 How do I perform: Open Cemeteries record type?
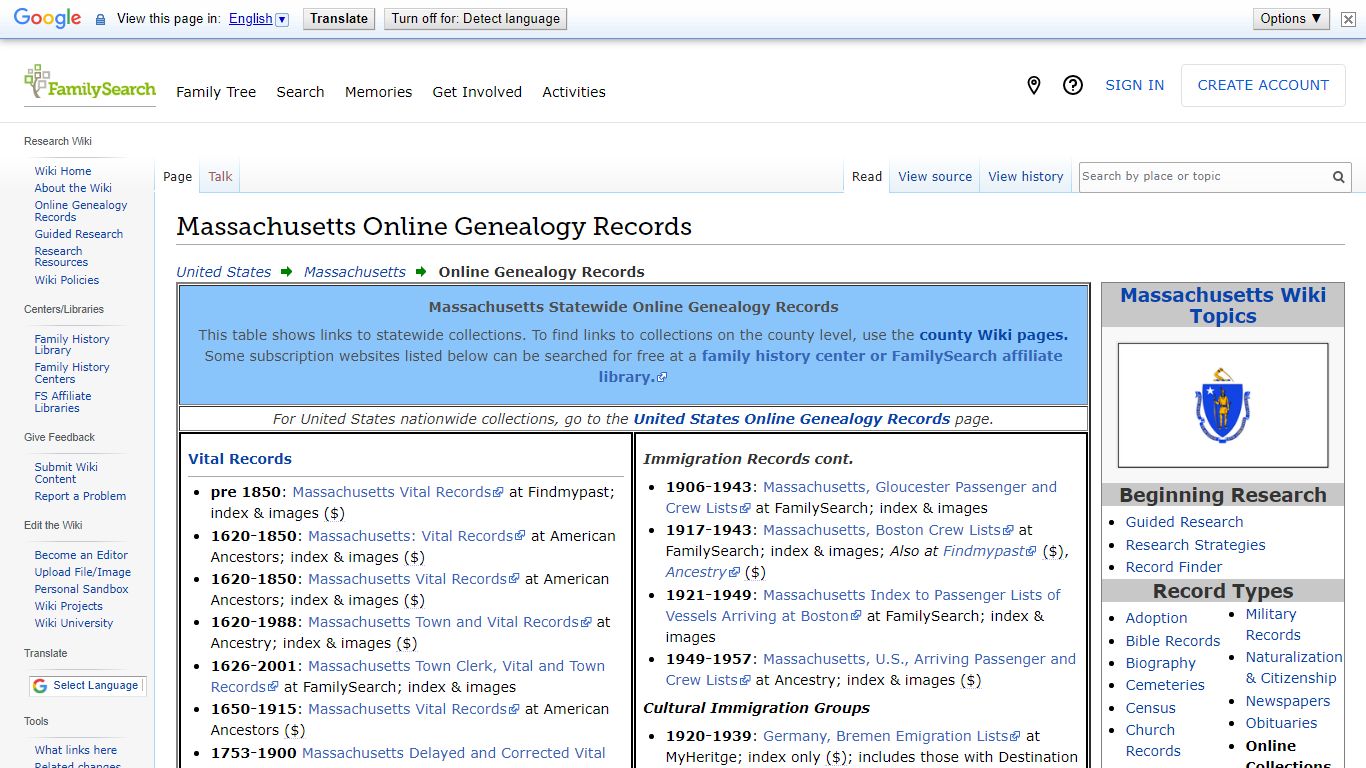pyautogui.click(x=1165, y=685)
